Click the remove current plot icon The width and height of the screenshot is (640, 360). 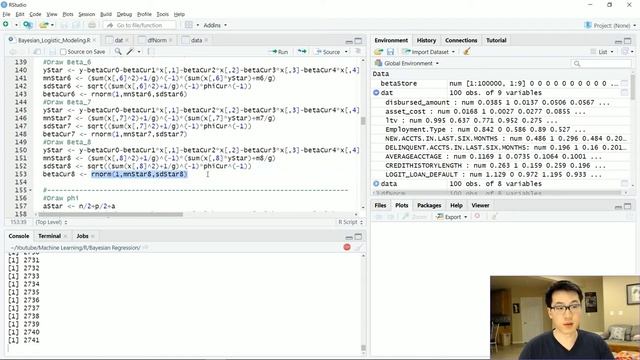pyautogui.click(x=477, y=216)
